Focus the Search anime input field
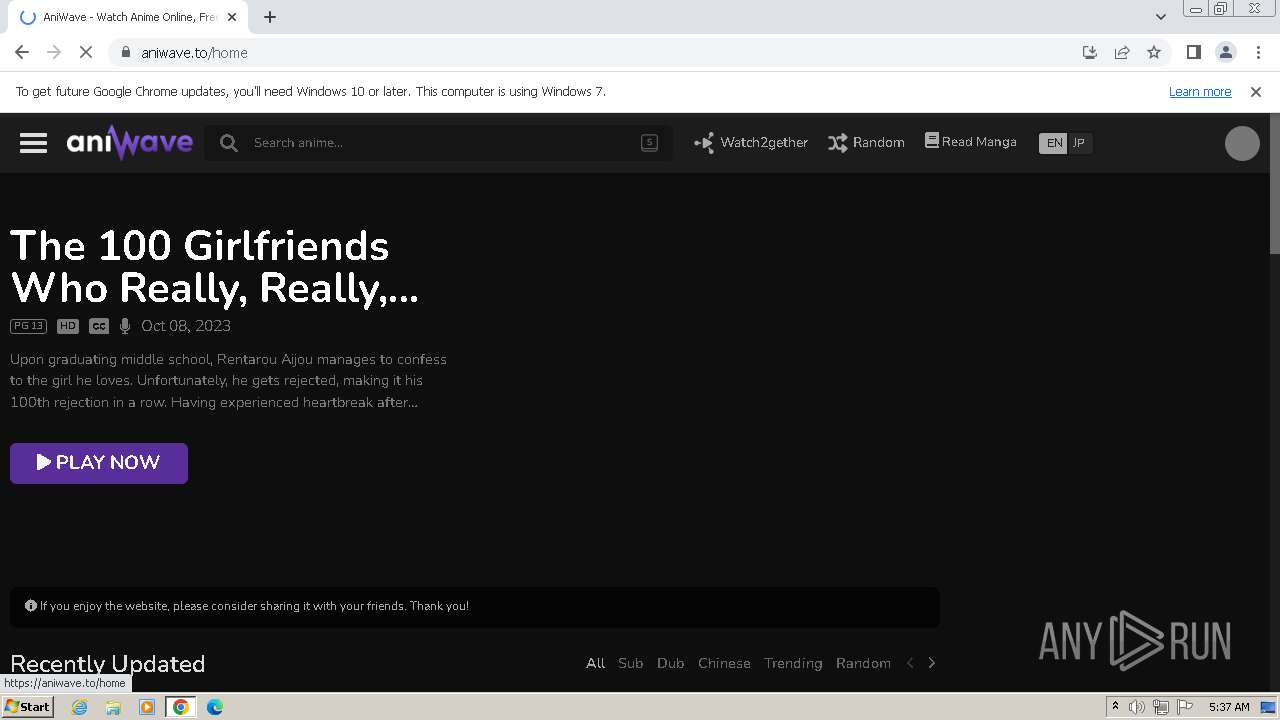This screenshot has height=720, width=1280. (x=440, y=143)
